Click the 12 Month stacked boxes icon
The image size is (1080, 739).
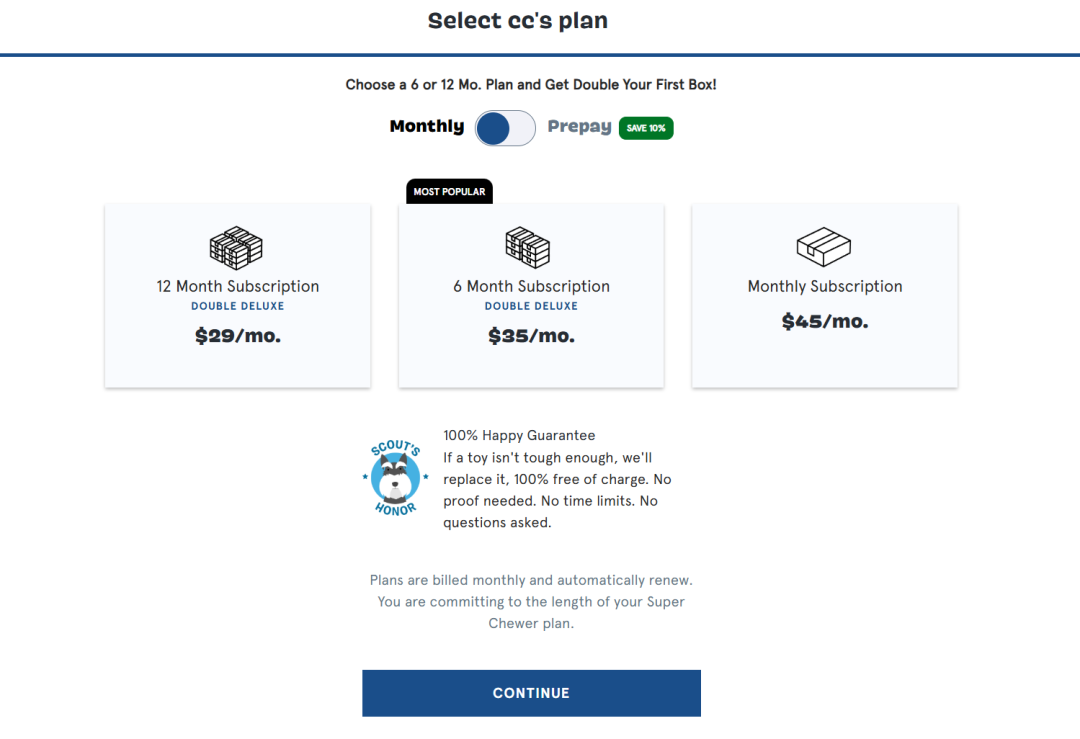click(x=236, y=248)
